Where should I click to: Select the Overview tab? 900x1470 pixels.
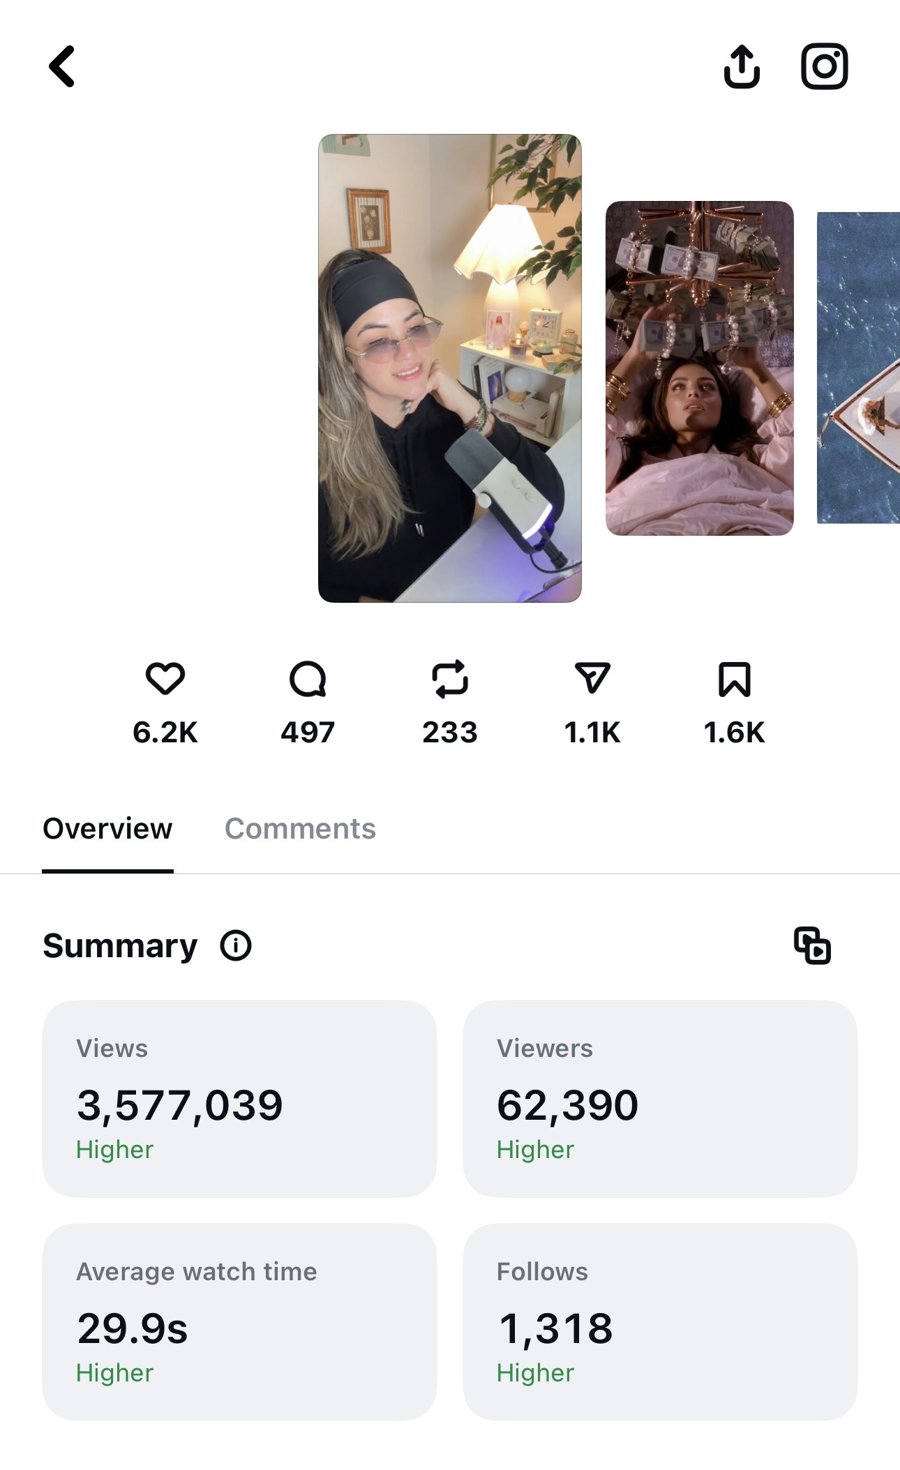(107, 829)
